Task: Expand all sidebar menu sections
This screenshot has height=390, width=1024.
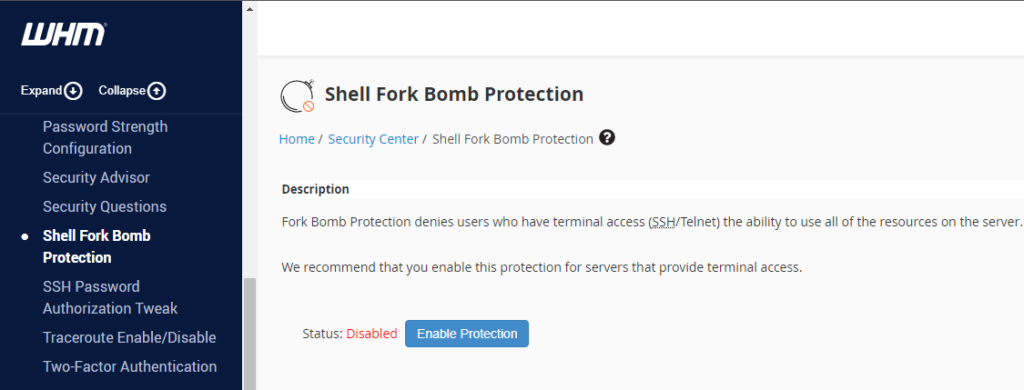Action: click(x=51, y=91)
